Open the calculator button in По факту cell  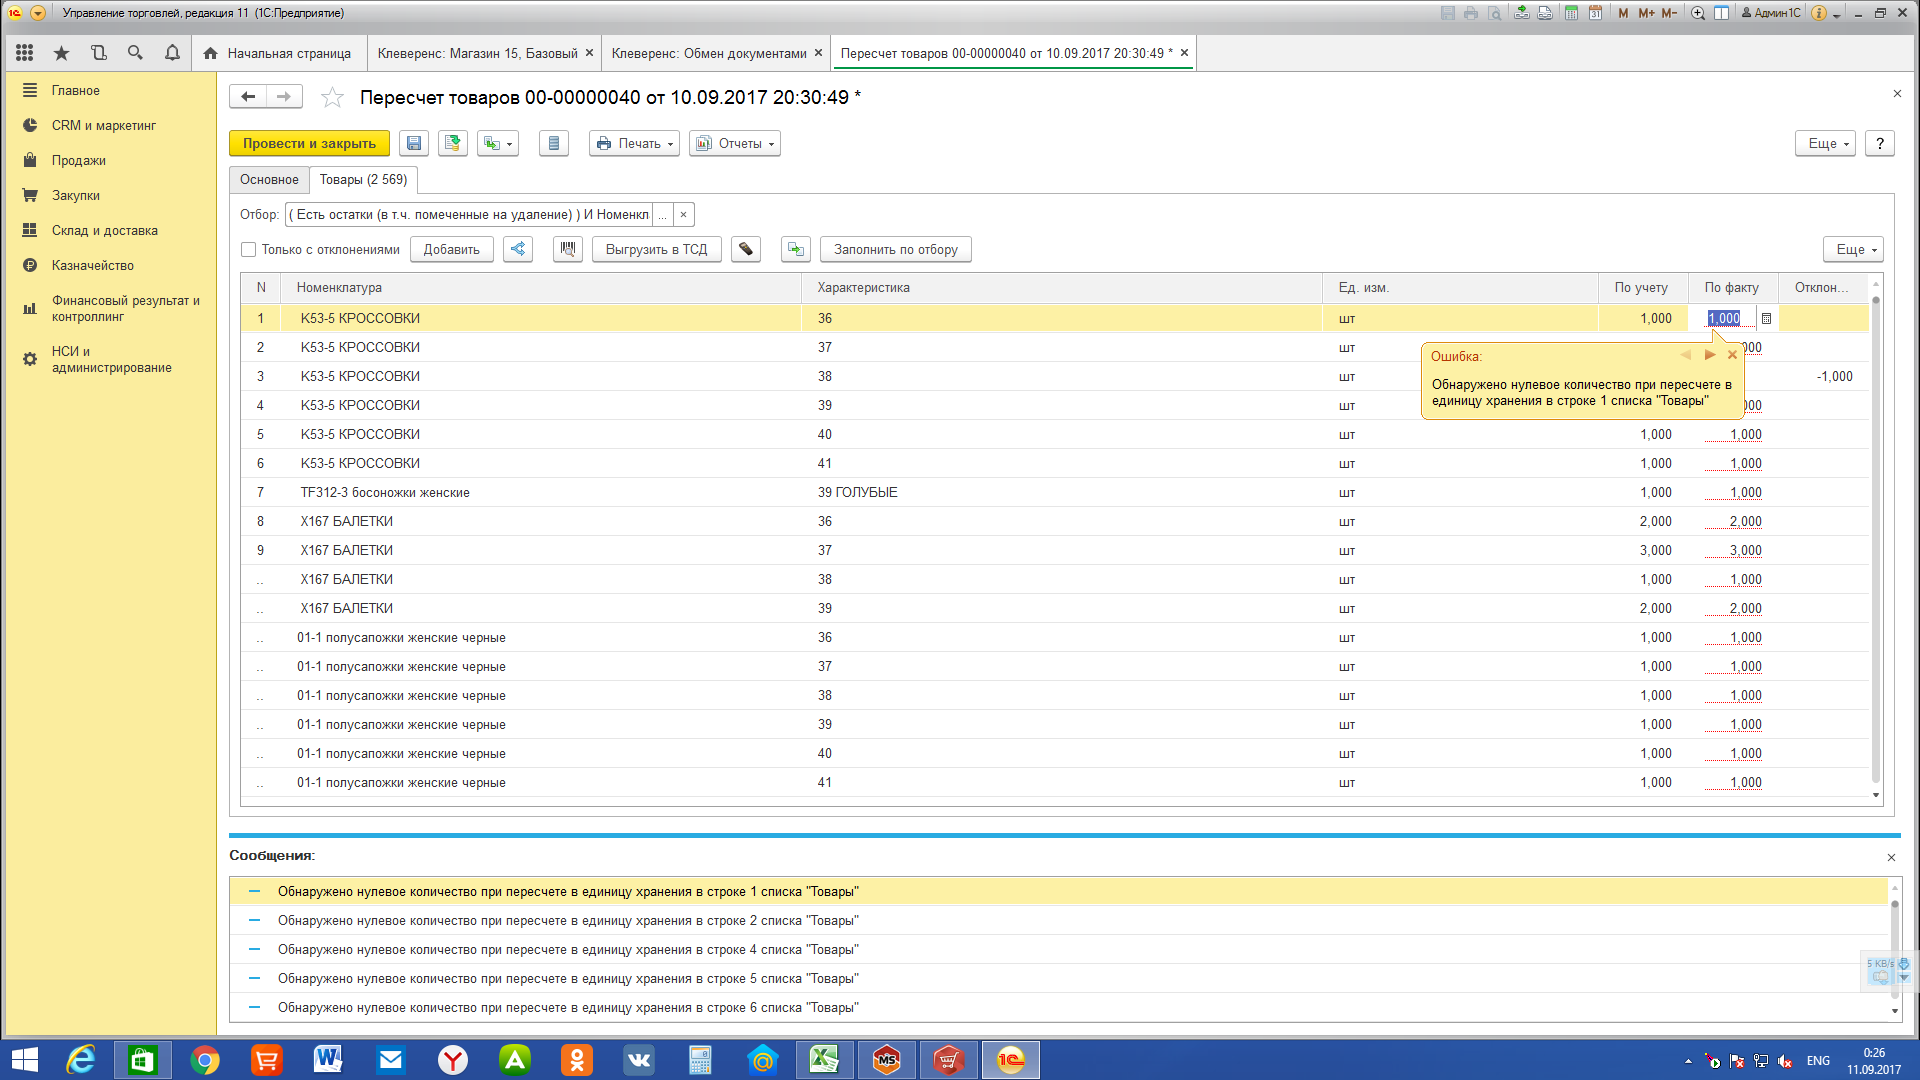pos(1766,319)
